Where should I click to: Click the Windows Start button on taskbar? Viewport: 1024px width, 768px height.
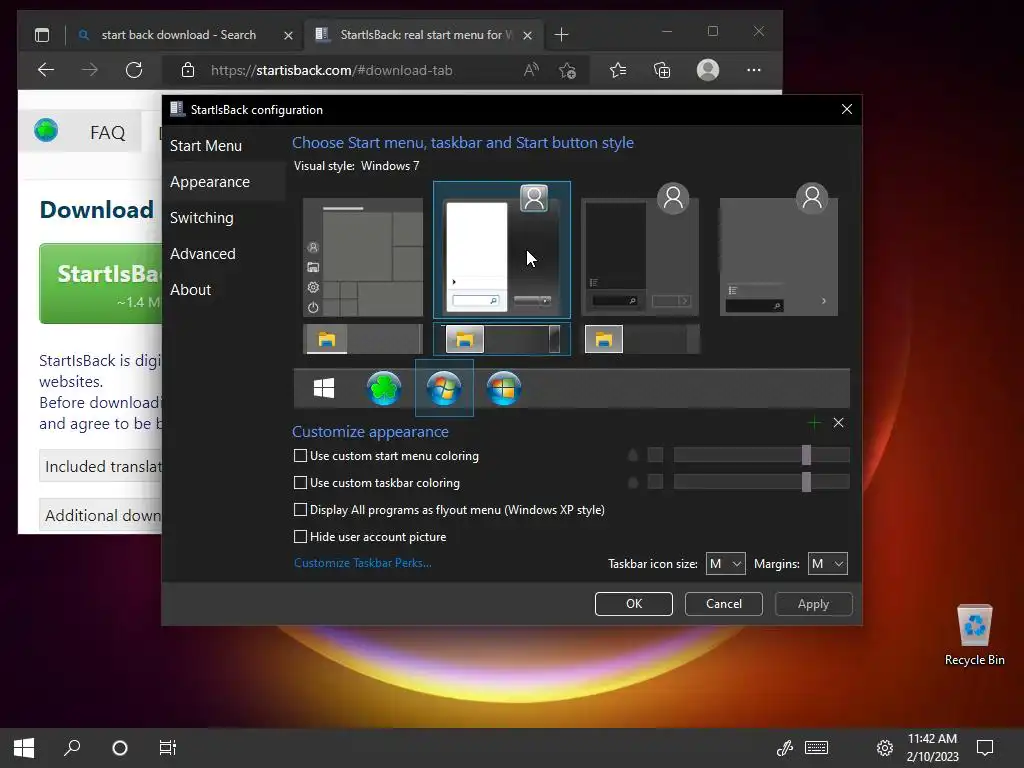[x=24, y=748]
